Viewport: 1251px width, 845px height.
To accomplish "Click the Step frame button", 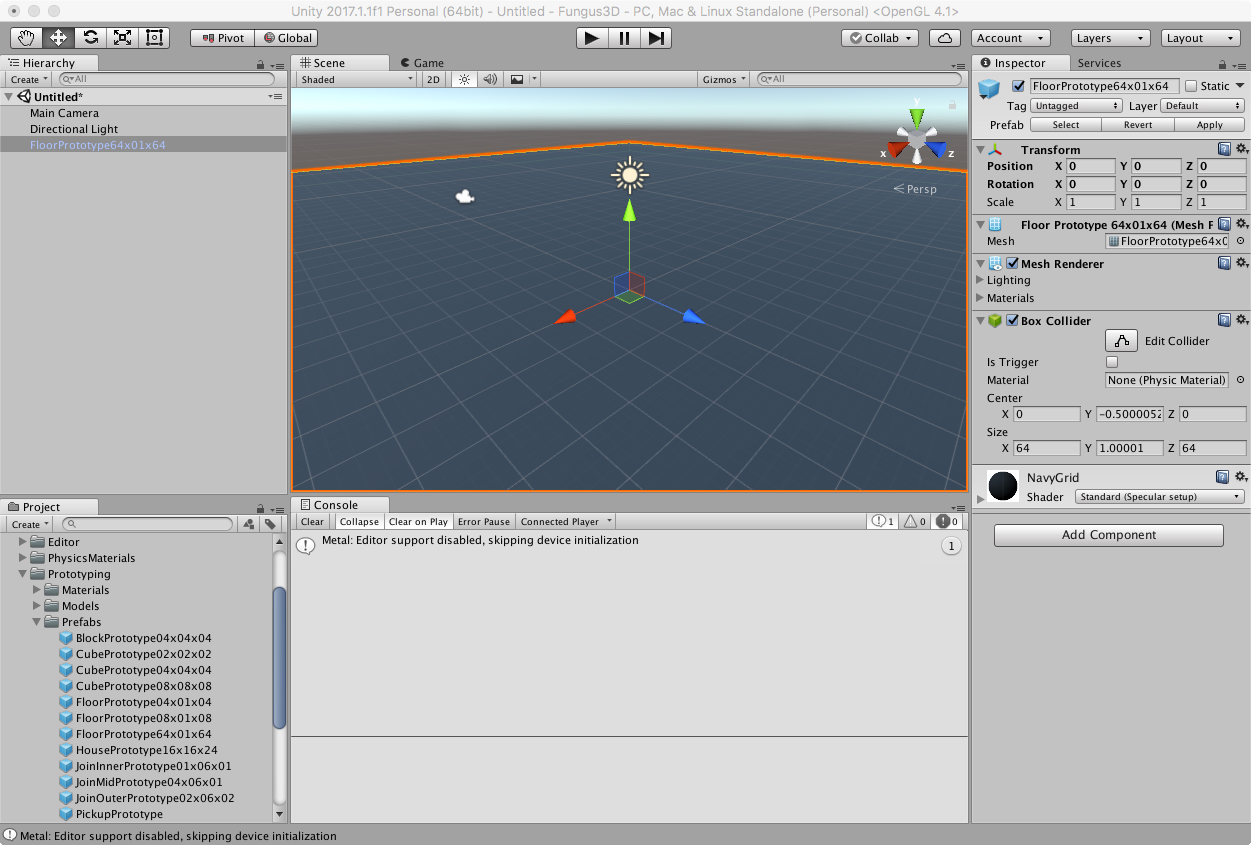I will [656, 38].
